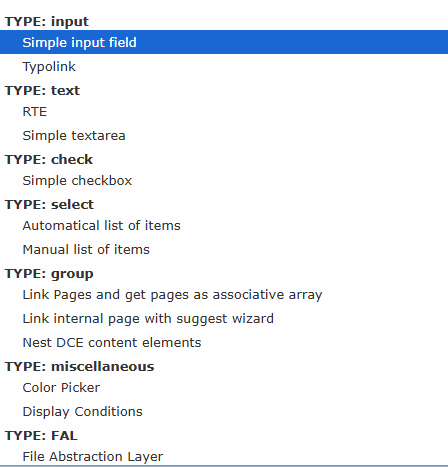The width and height of the screenshot is (448, 467).
Task: Click the TYPE: input group header
Action: click(x=47, y=21)
